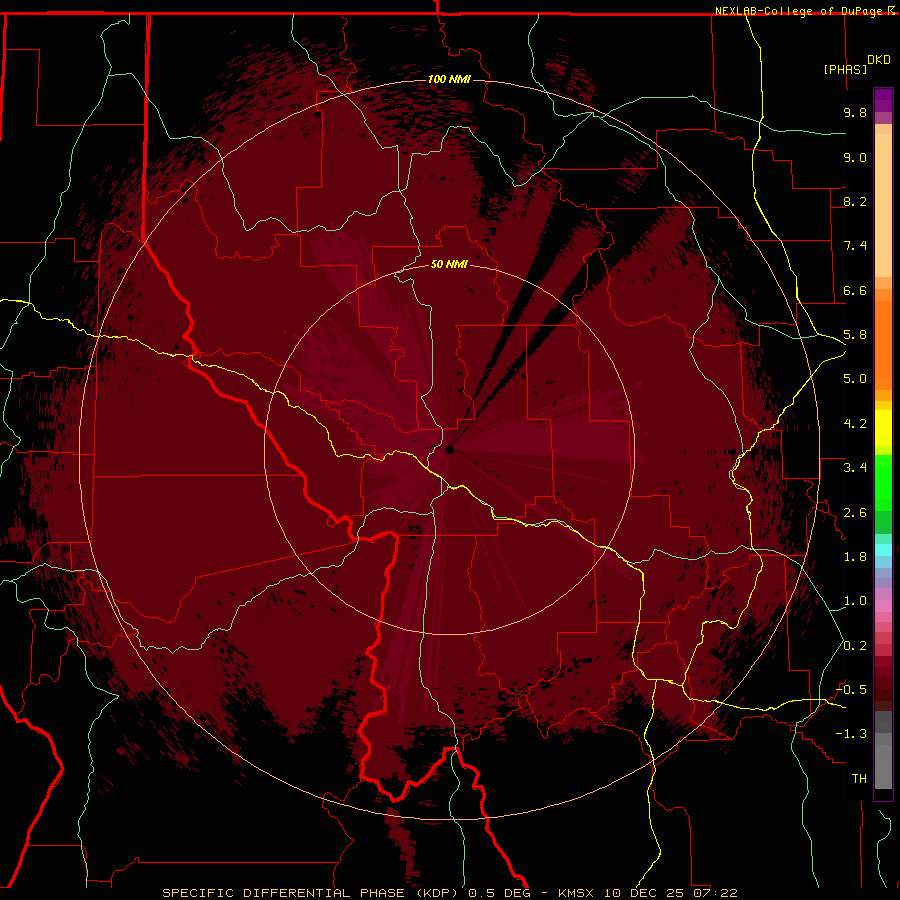The height and width of the screenshot is (900, 900).
Task: Click the [PHAS] label near the color scale
Action: [x=845, y=69]
